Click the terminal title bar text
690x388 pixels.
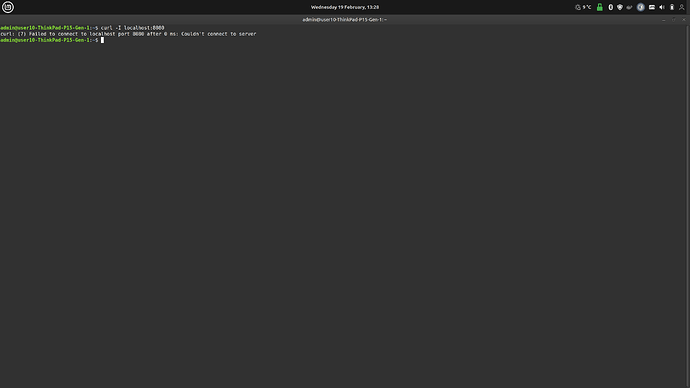pos(345,19)
